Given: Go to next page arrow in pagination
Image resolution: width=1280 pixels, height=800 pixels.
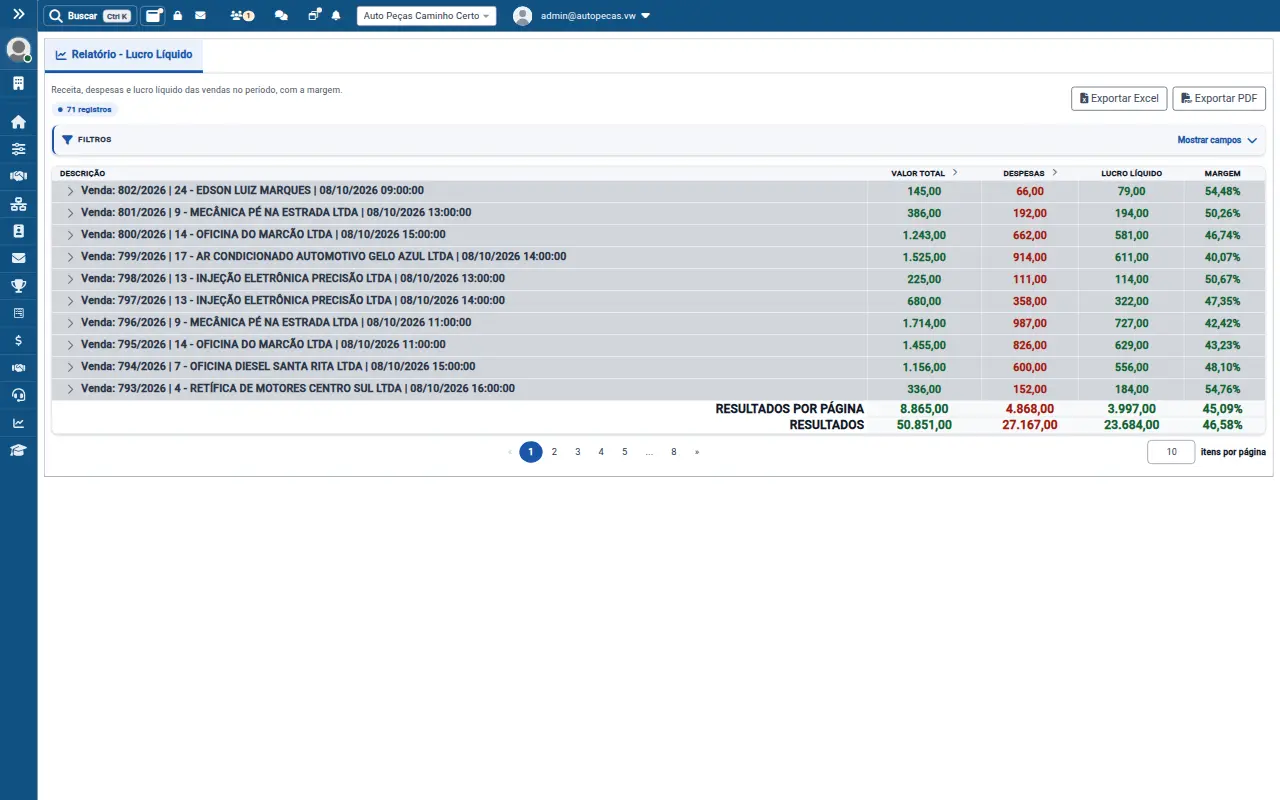Looking at the screenshot, I should click(x=697, y=452).
